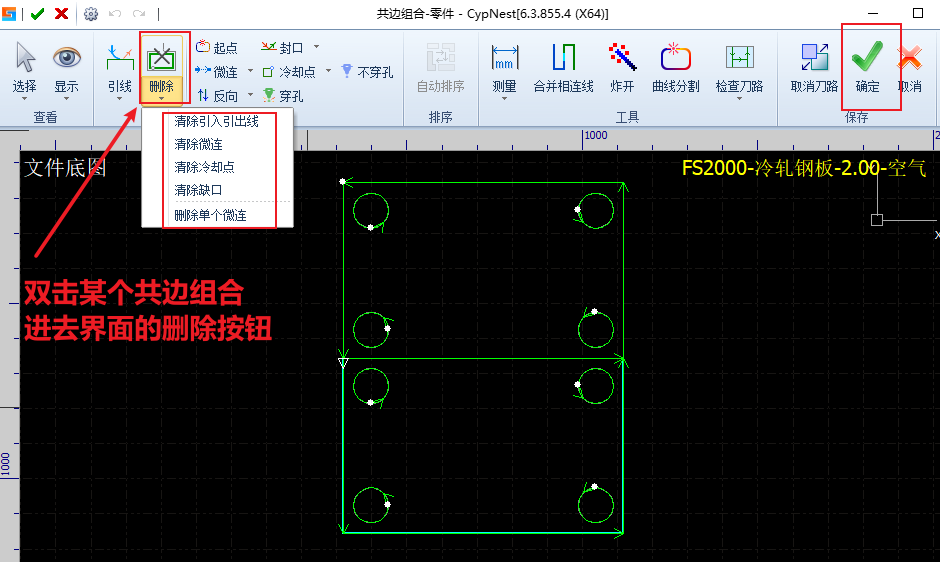Expand the 冷却点 dropdown arrow
The width and height of the screenshot is (940, 562).
click(329, 71)
